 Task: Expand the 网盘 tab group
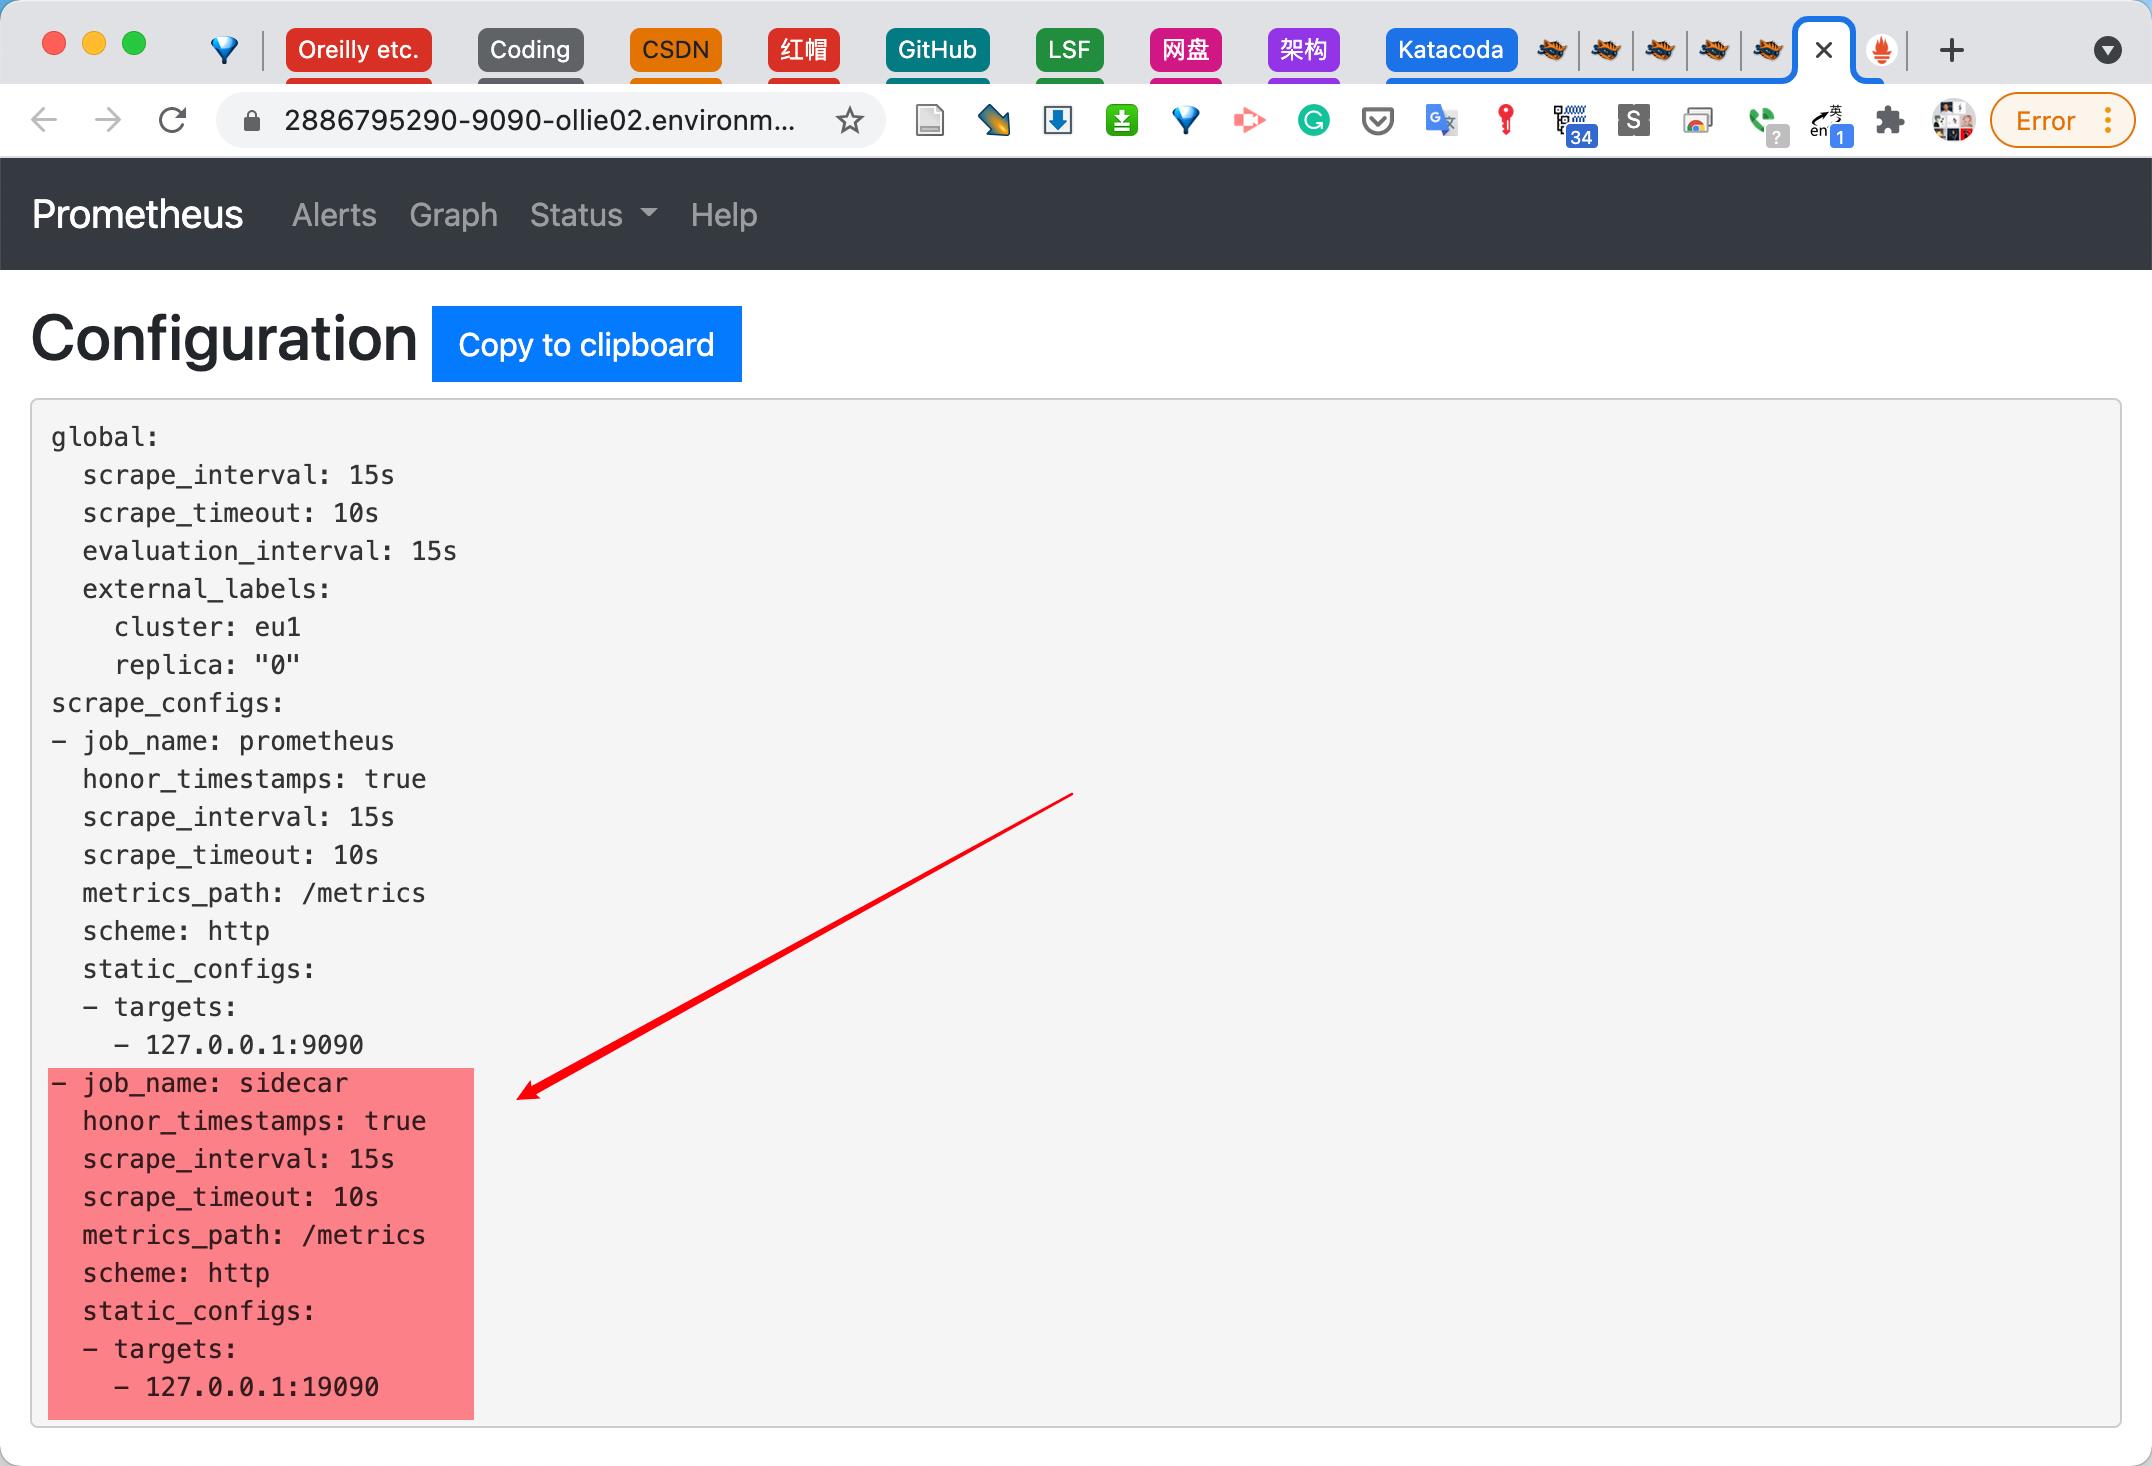point(1186,50)
